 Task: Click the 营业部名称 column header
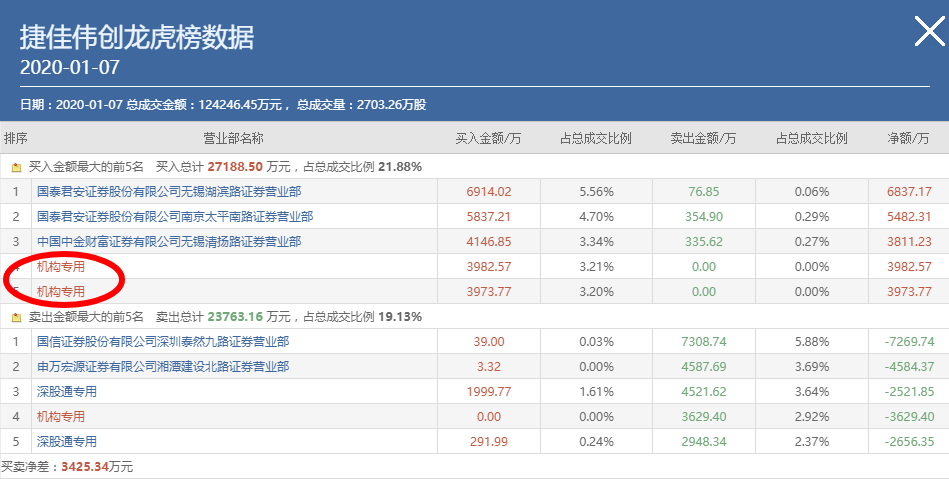[233, 138]
